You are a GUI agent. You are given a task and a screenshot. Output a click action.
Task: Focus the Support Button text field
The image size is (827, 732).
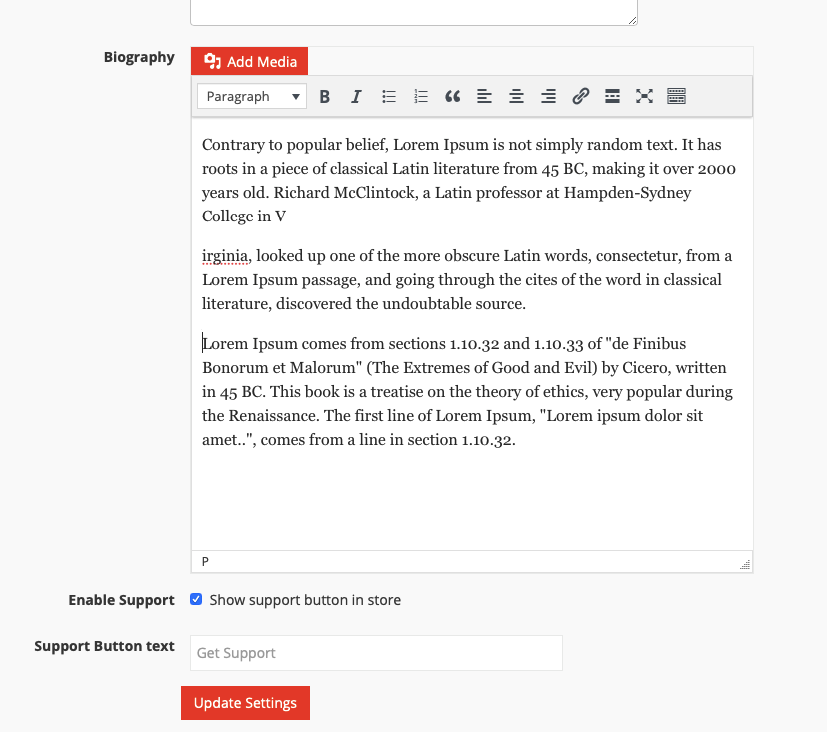point(376,653)
